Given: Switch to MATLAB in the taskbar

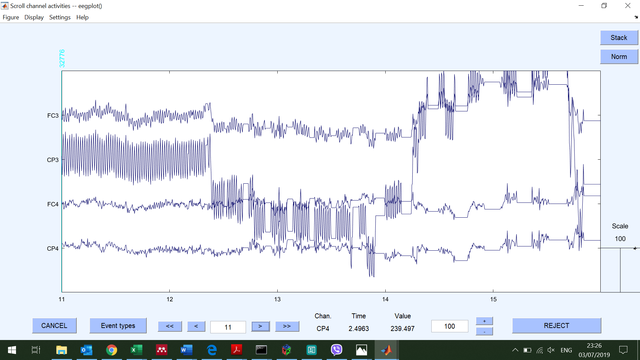Looking at the screenshot, I should coord(386,350).
